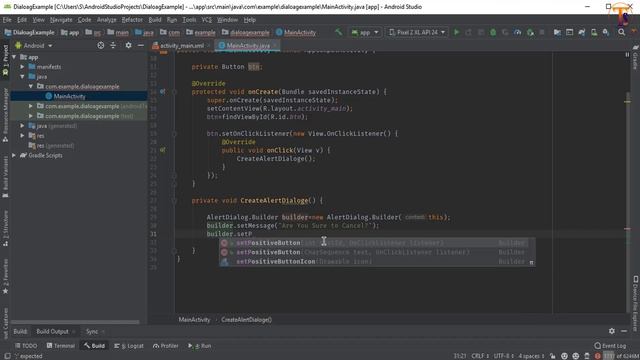
Task: Click the Profile app gauge icon
Action: (x=518, y=32)
